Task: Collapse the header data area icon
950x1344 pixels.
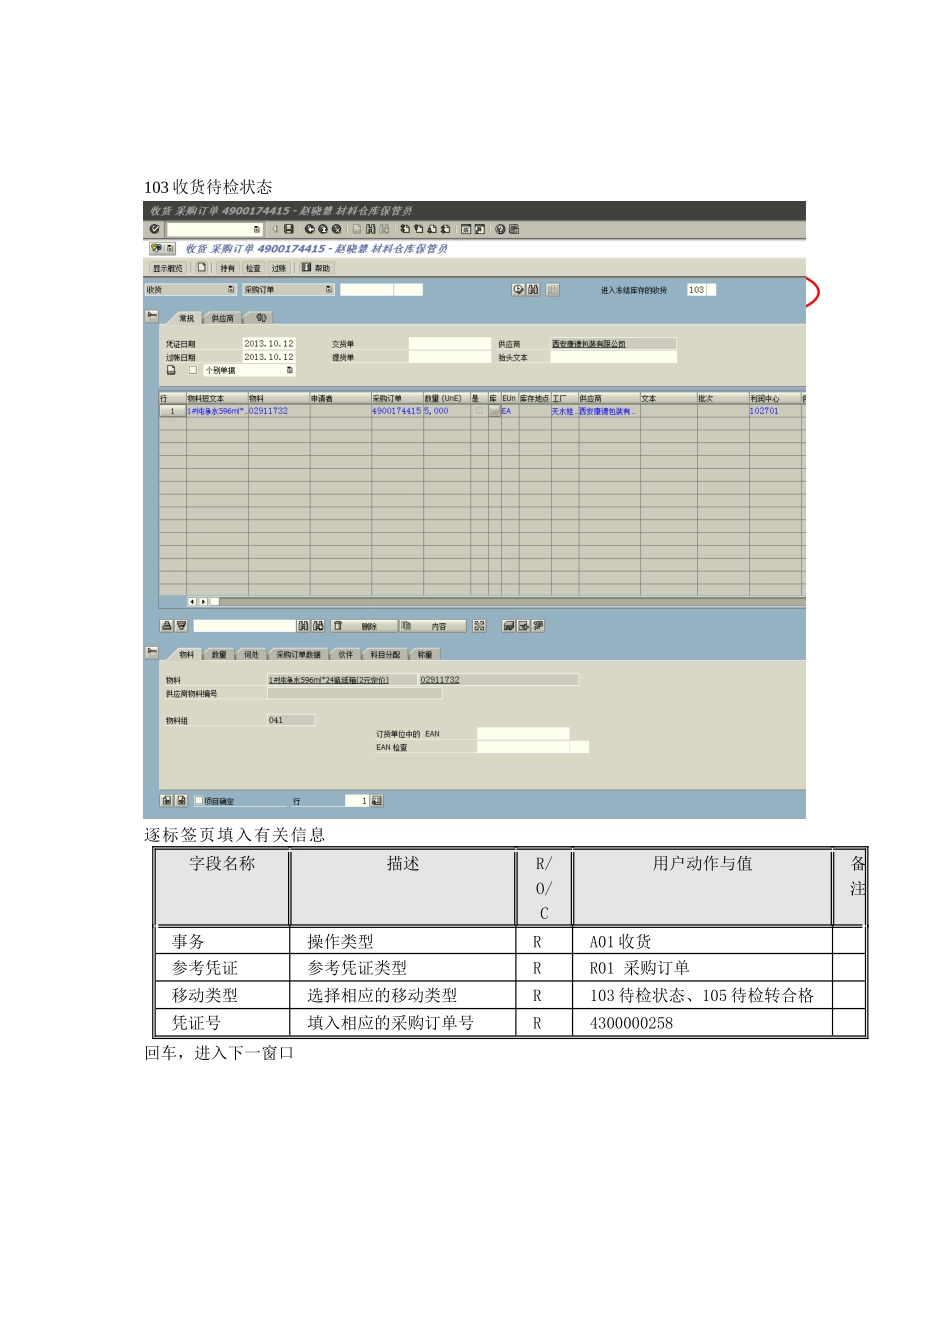Action: click(152, 316)
